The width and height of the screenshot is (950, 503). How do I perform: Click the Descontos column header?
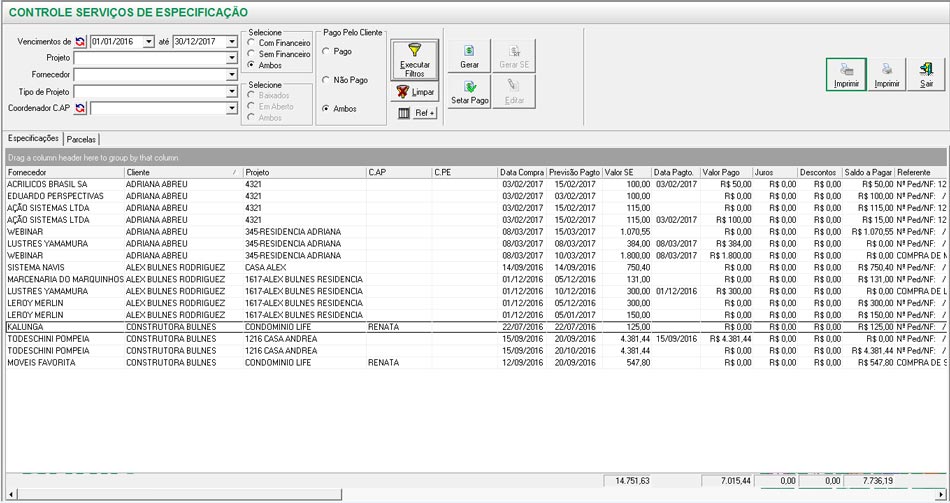point(820,173)
